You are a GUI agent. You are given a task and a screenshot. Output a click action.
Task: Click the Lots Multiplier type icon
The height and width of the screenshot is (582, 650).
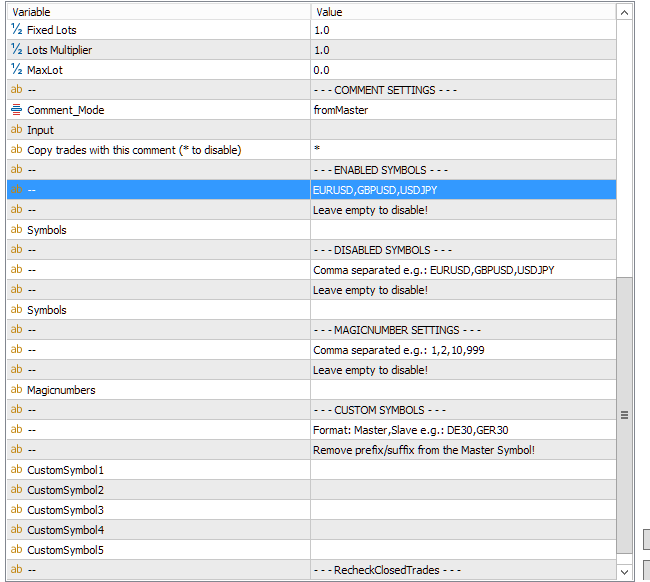pyautogui.click(x=16, y=50)
